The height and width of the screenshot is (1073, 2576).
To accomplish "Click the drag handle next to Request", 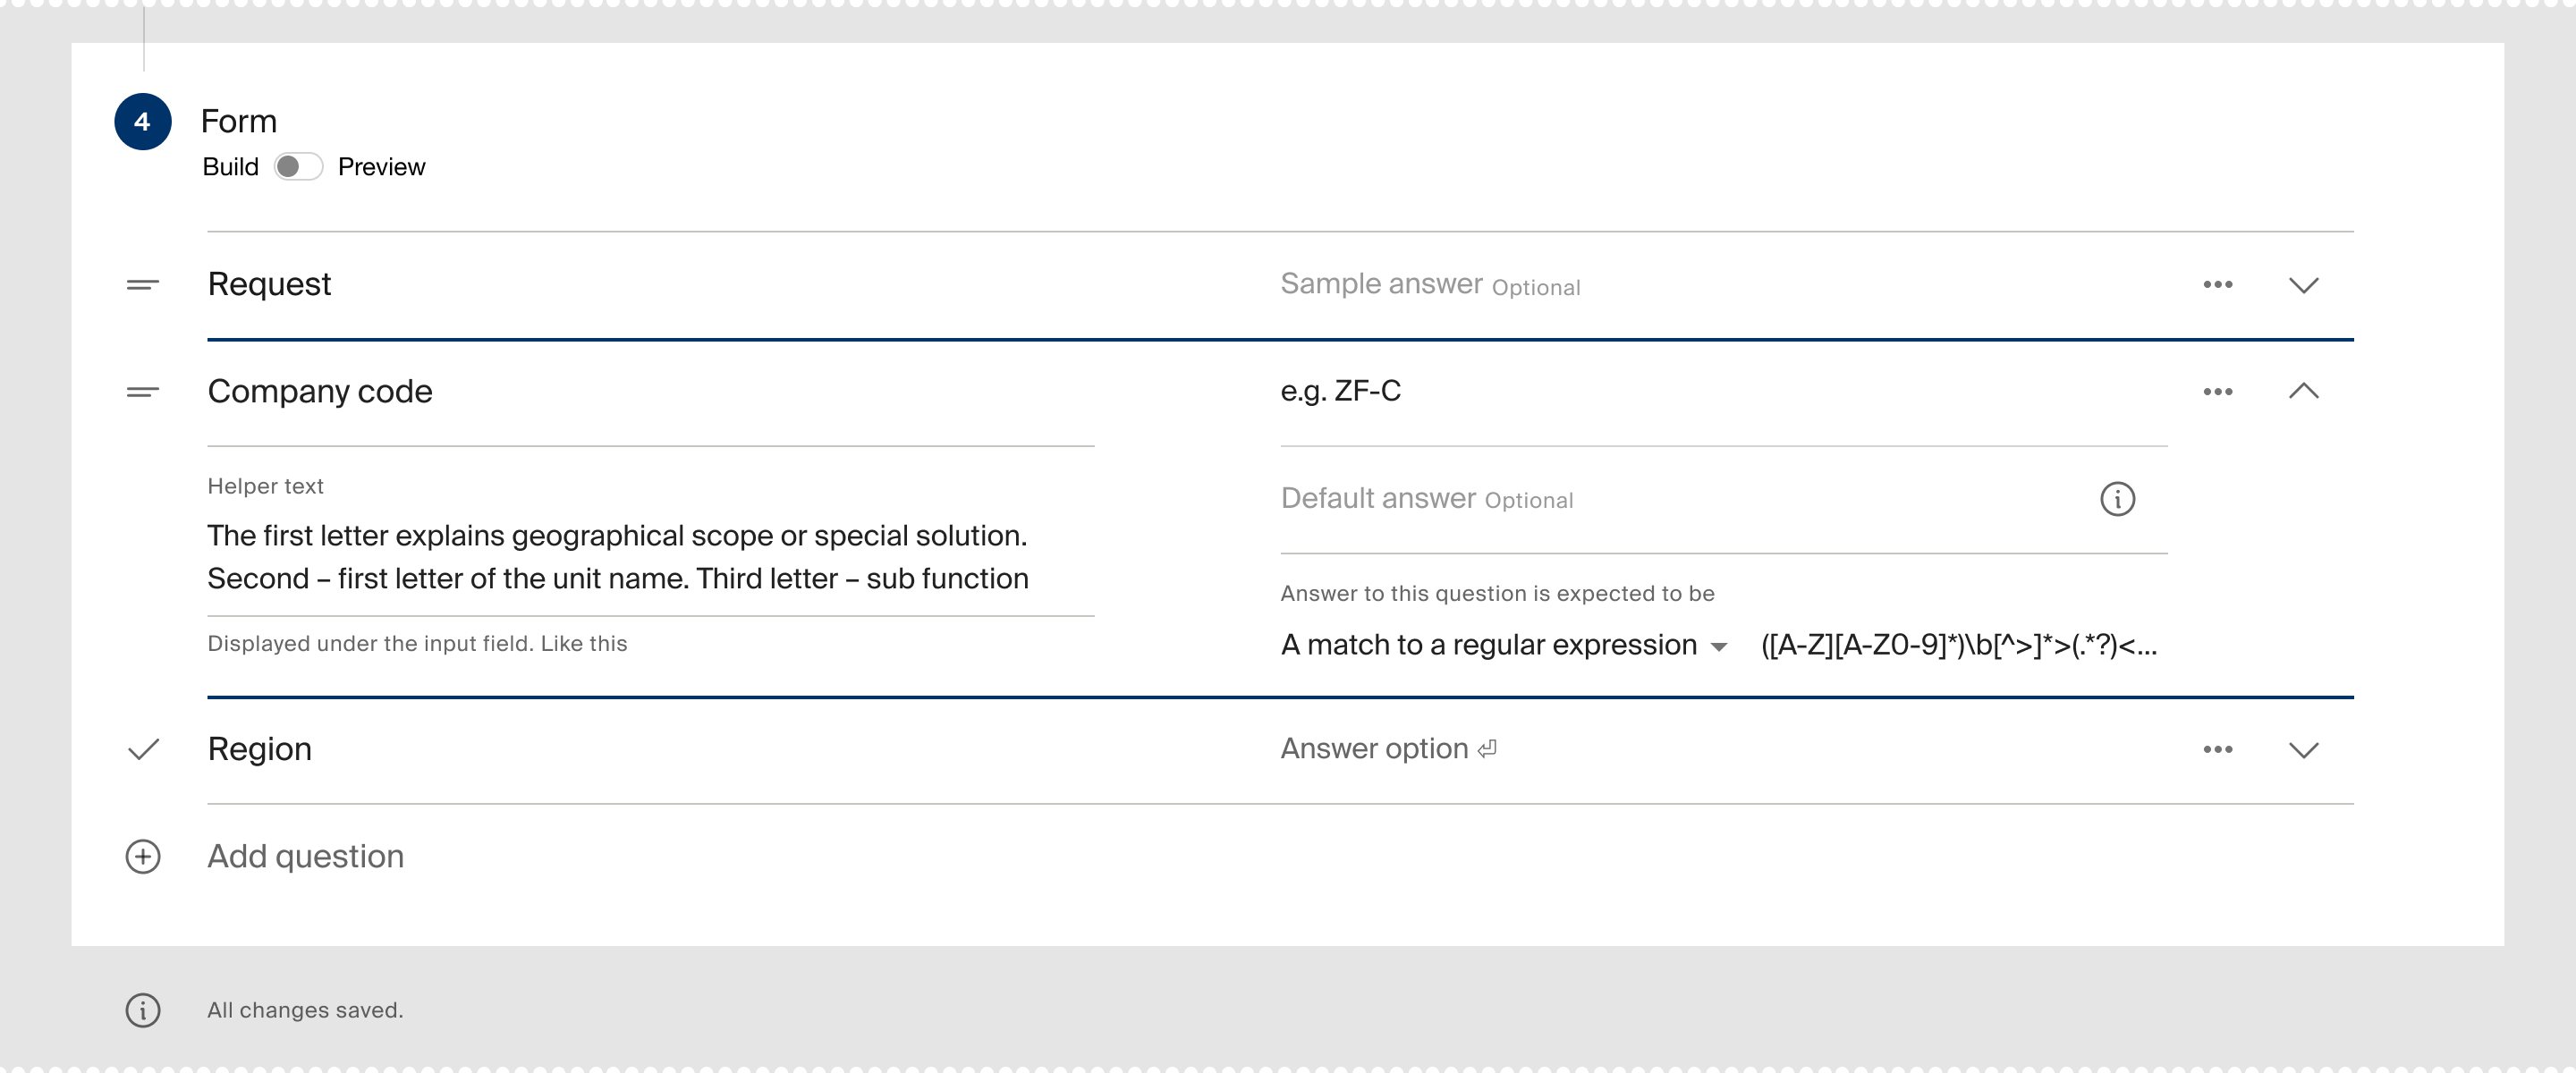I will pyautogui.click(x=141, y=285).
